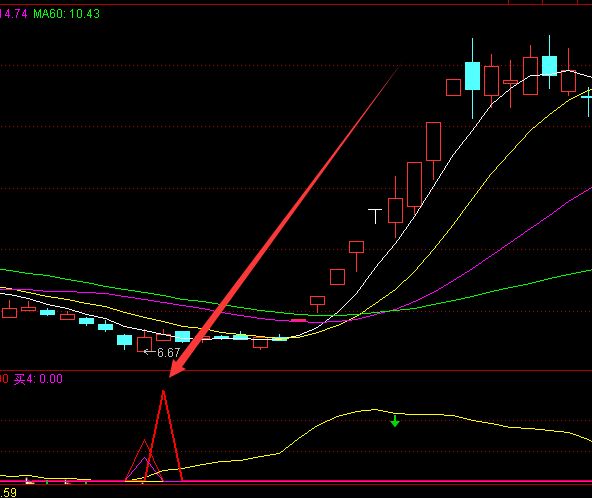Click the white T marker near candles
592x498 pixels.
click(375, 216)
